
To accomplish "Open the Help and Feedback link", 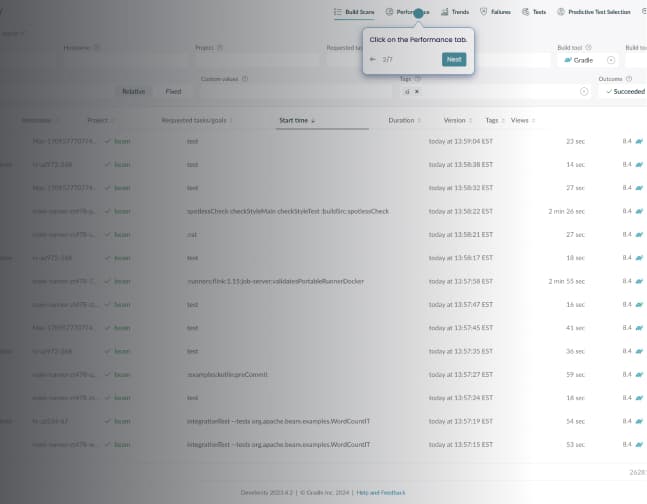I will tap(378, 492).
